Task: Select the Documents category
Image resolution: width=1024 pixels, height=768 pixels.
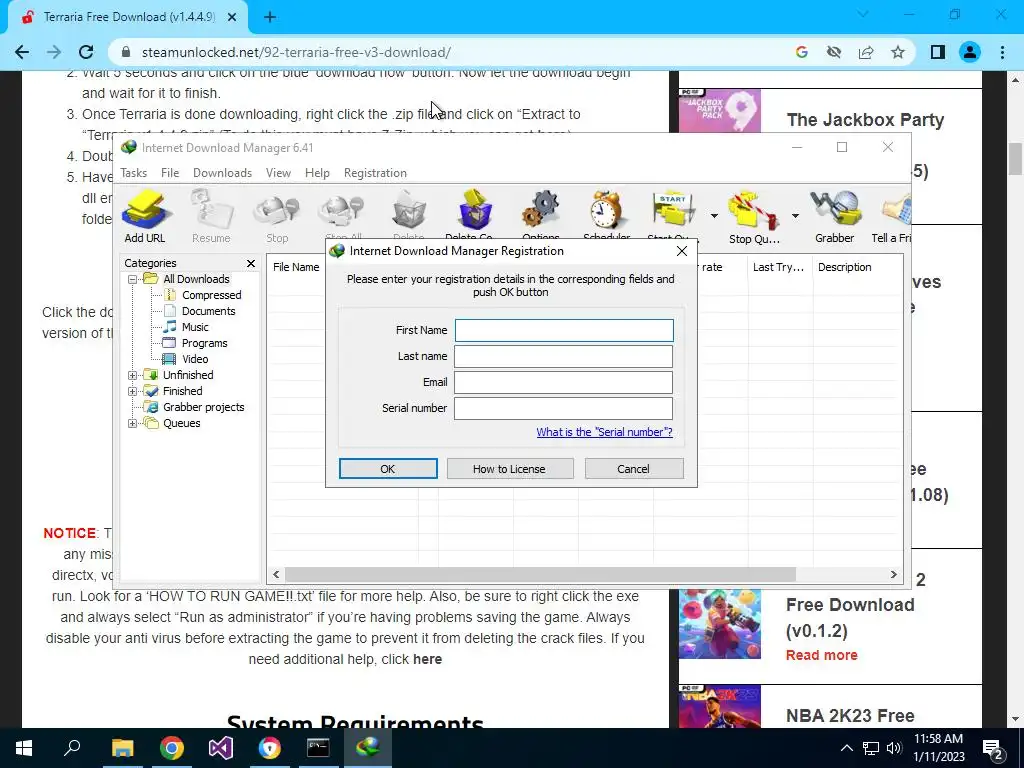Action: coord(208,312)
